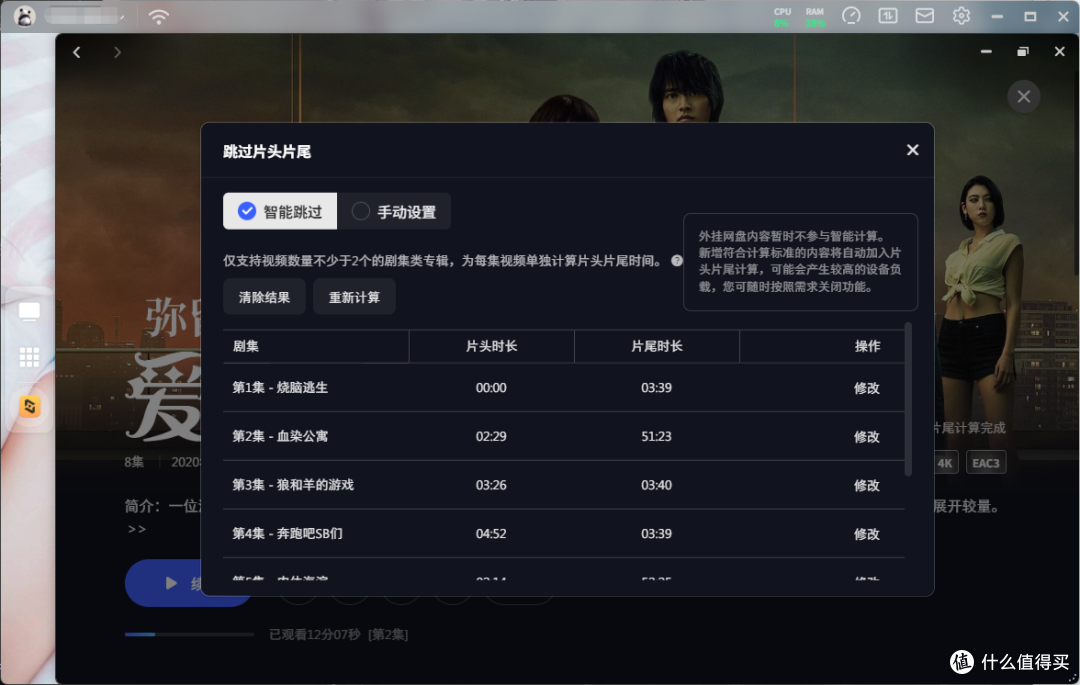Open the CPU usage indicator

(782, 17)
